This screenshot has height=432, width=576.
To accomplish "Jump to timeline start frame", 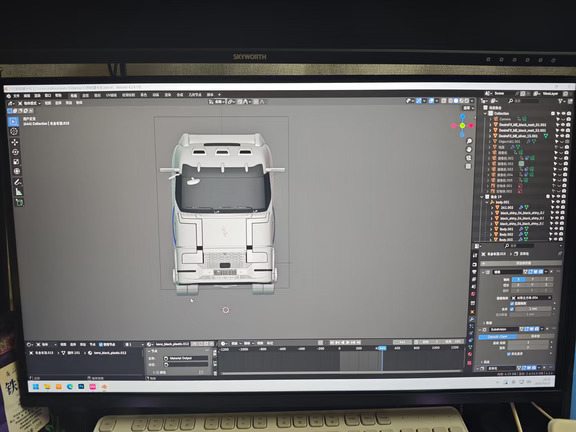I will coord(332,342).
